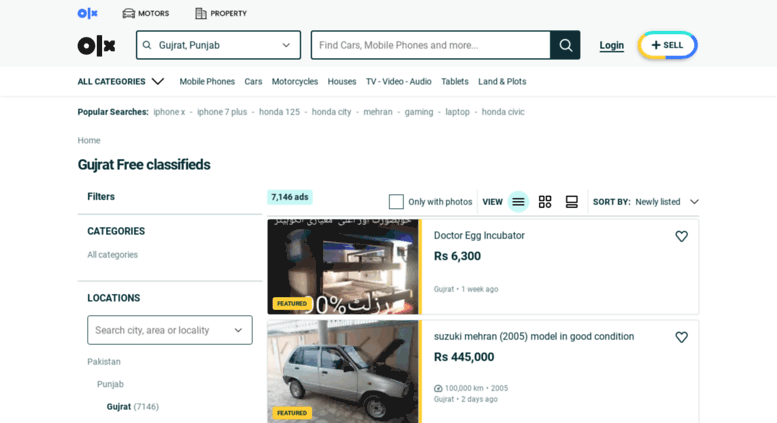
Task: Search popular term iphone 7 plus
Action: pyautogui.click(x=222, y=112)
